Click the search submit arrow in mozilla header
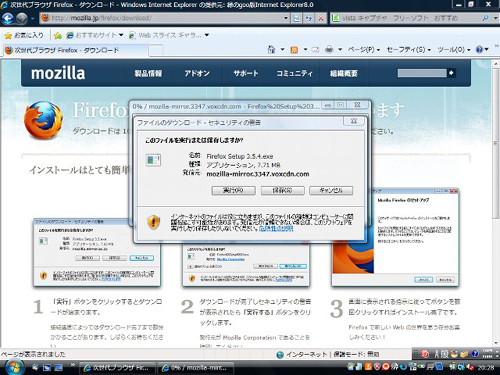This screenshot has height=375, width=500. [451, 73]
